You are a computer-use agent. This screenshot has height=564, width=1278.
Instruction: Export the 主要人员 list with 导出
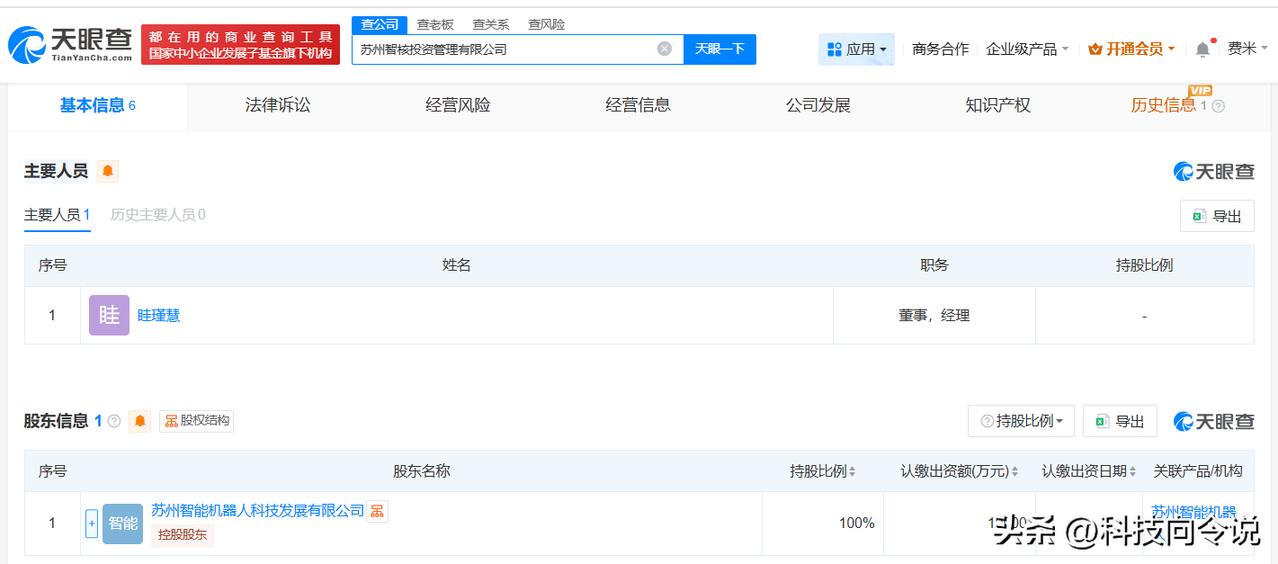[x=1217, y=216]
